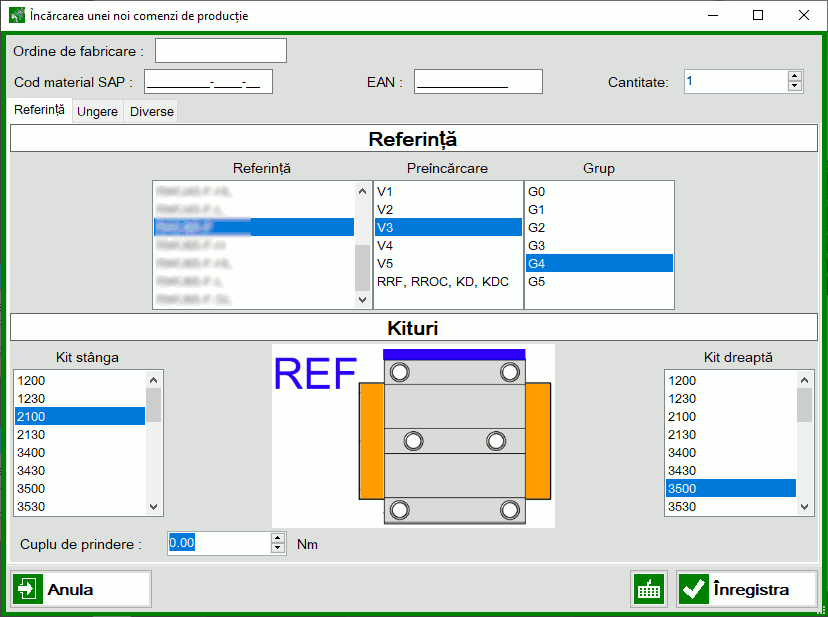Choose G2 in the Grup list
Viewport: 828px width, 617px height.
tap(598, 227)
